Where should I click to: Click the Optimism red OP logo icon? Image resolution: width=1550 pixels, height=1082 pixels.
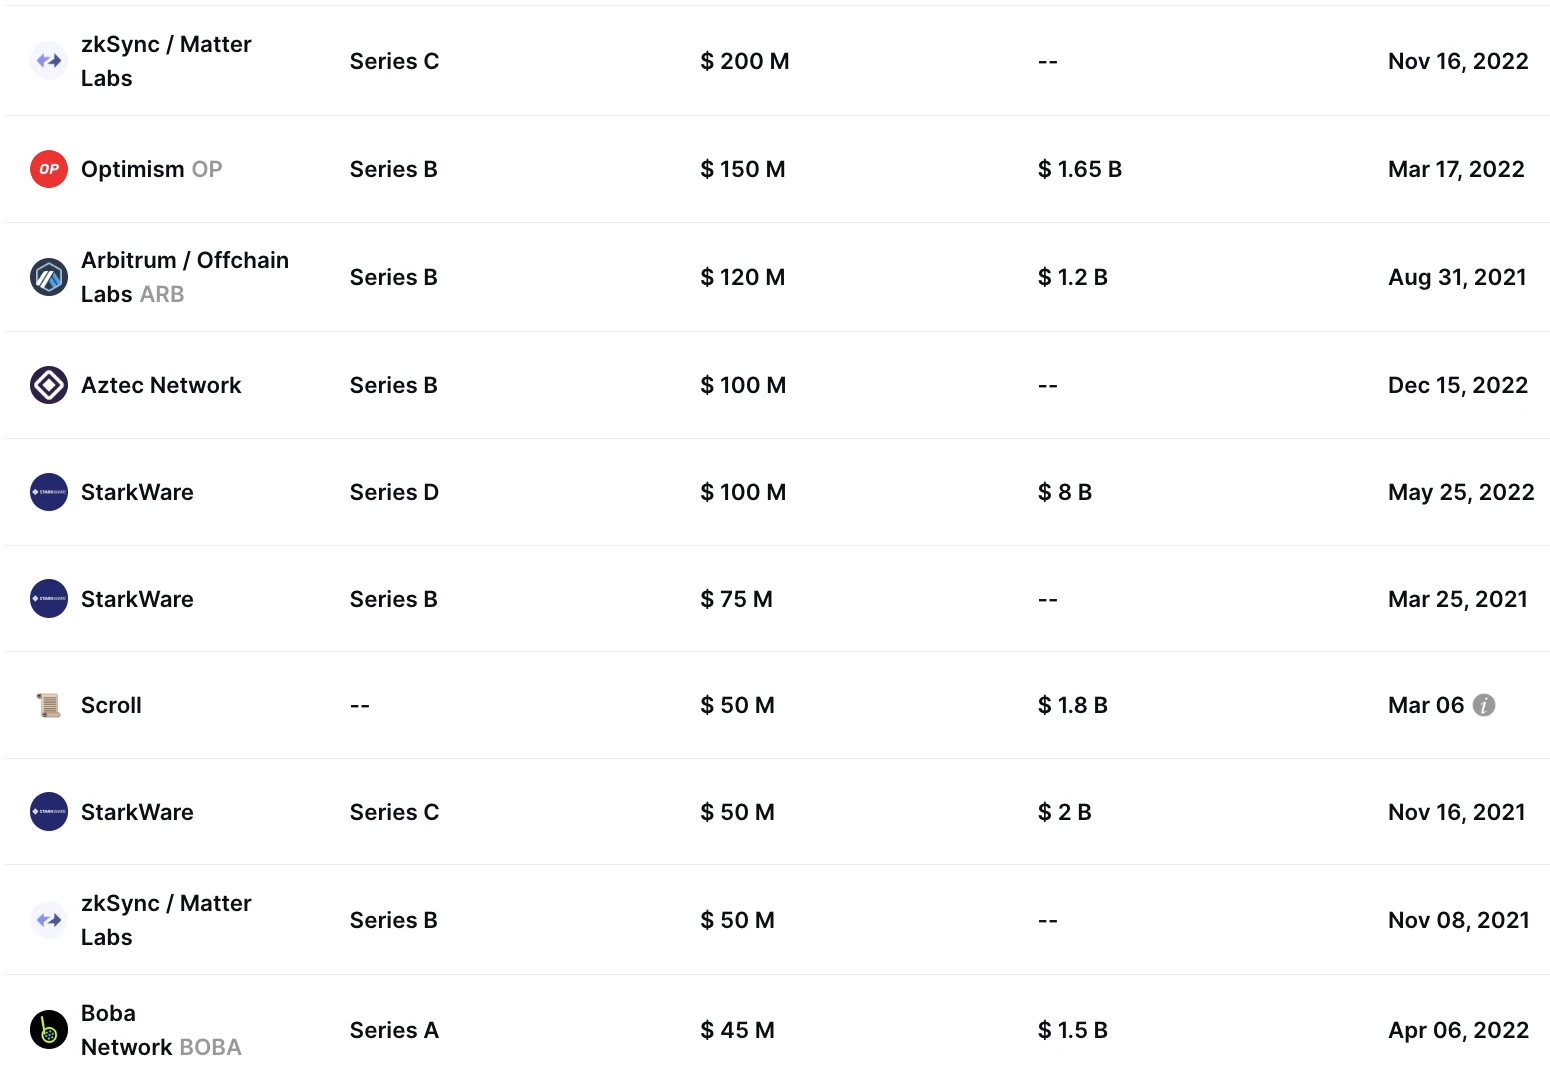point(49,169)
